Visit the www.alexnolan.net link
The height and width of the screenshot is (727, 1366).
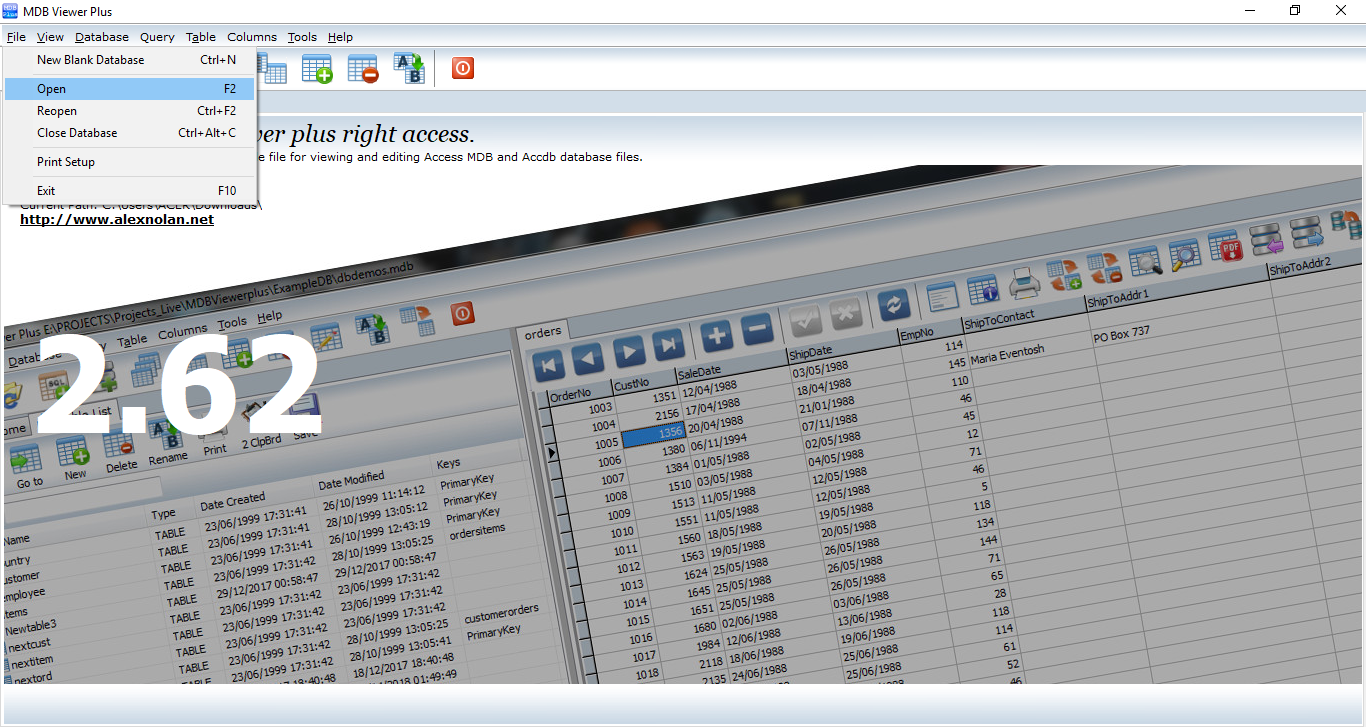click(117, 220)
